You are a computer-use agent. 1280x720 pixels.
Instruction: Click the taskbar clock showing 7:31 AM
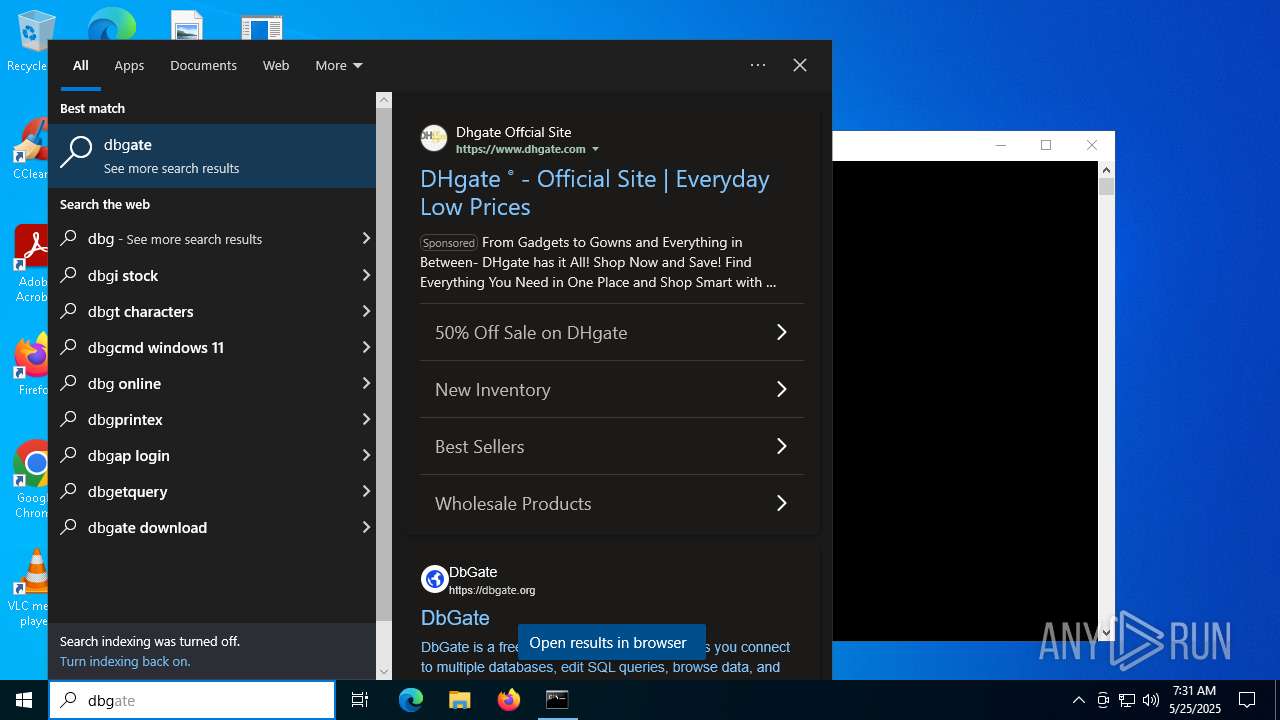click(x=1194, y=700)
